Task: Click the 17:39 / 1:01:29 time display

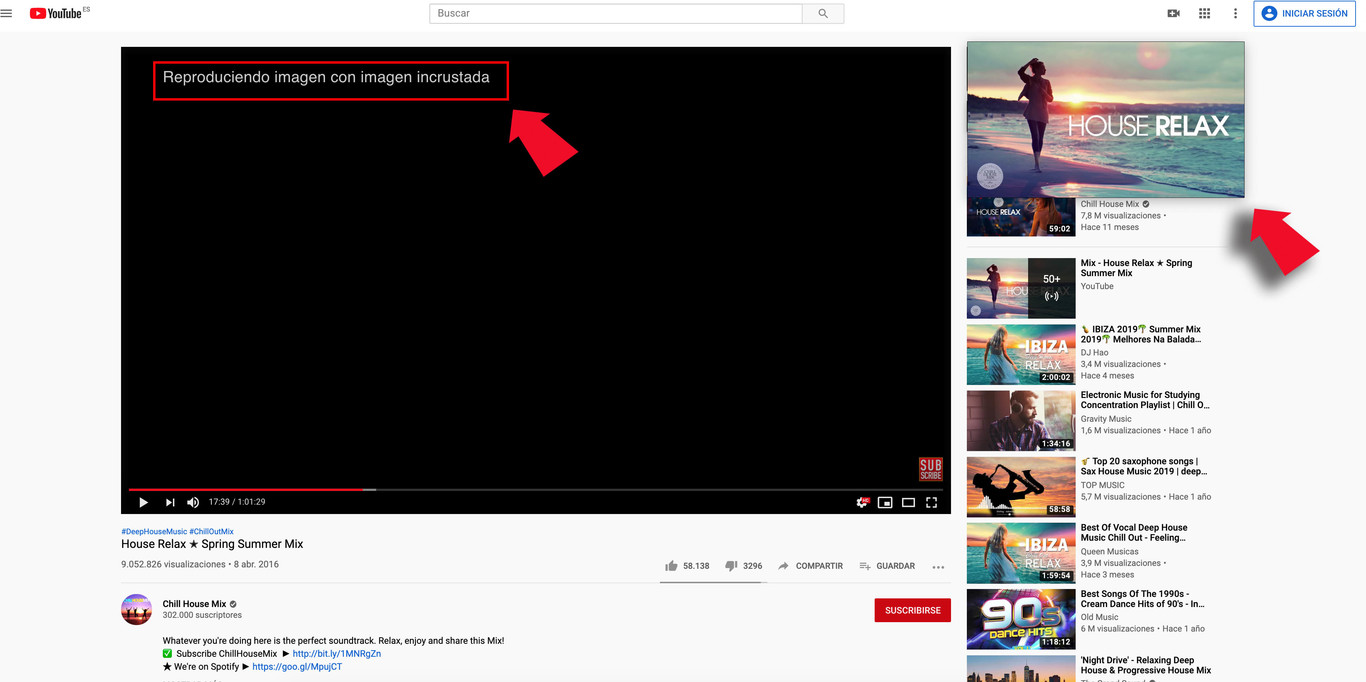Action: coord(237,502)
